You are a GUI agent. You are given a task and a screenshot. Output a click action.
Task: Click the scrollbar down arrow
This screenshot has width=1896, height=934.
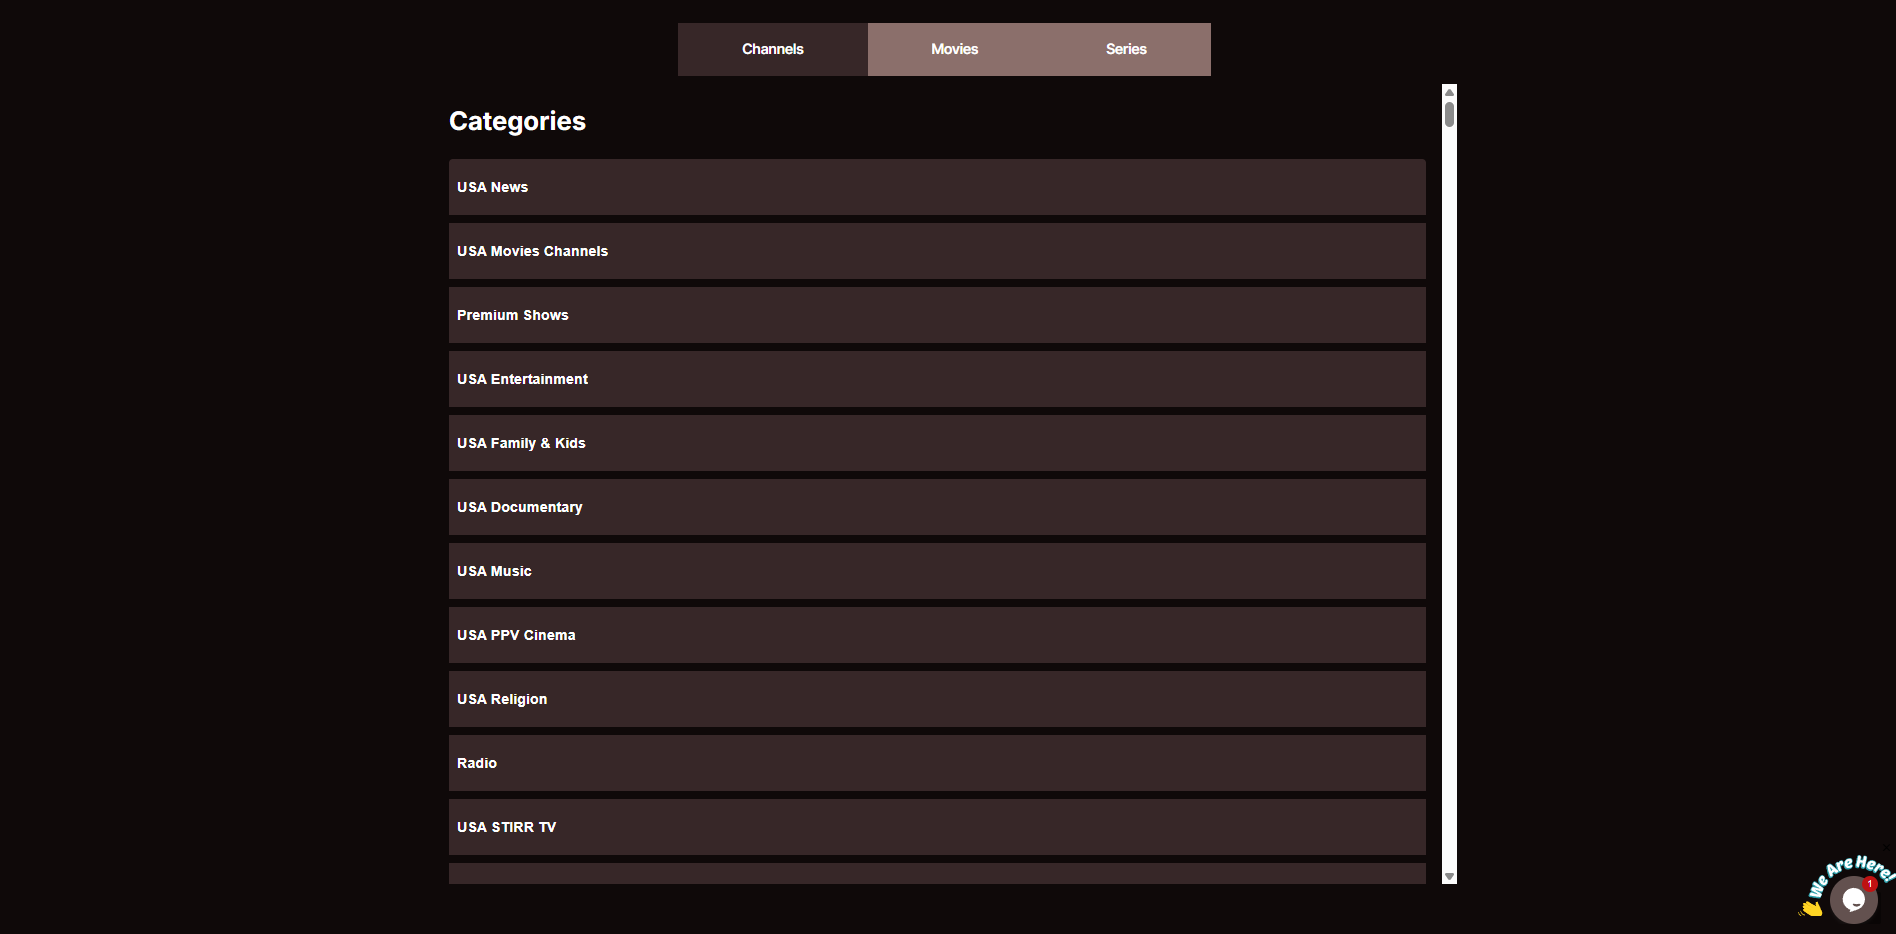point(1449,876)
